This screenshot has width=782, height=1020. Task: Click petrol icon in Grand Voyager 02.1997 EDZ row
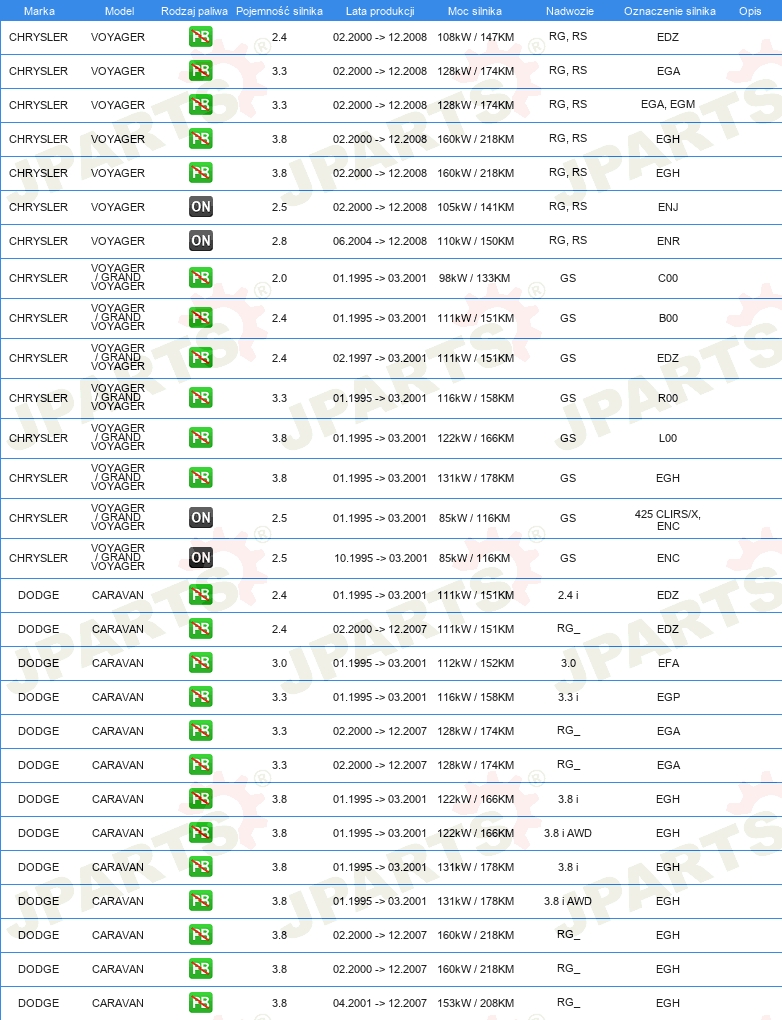pyautogui.click(x=200, y=358)
